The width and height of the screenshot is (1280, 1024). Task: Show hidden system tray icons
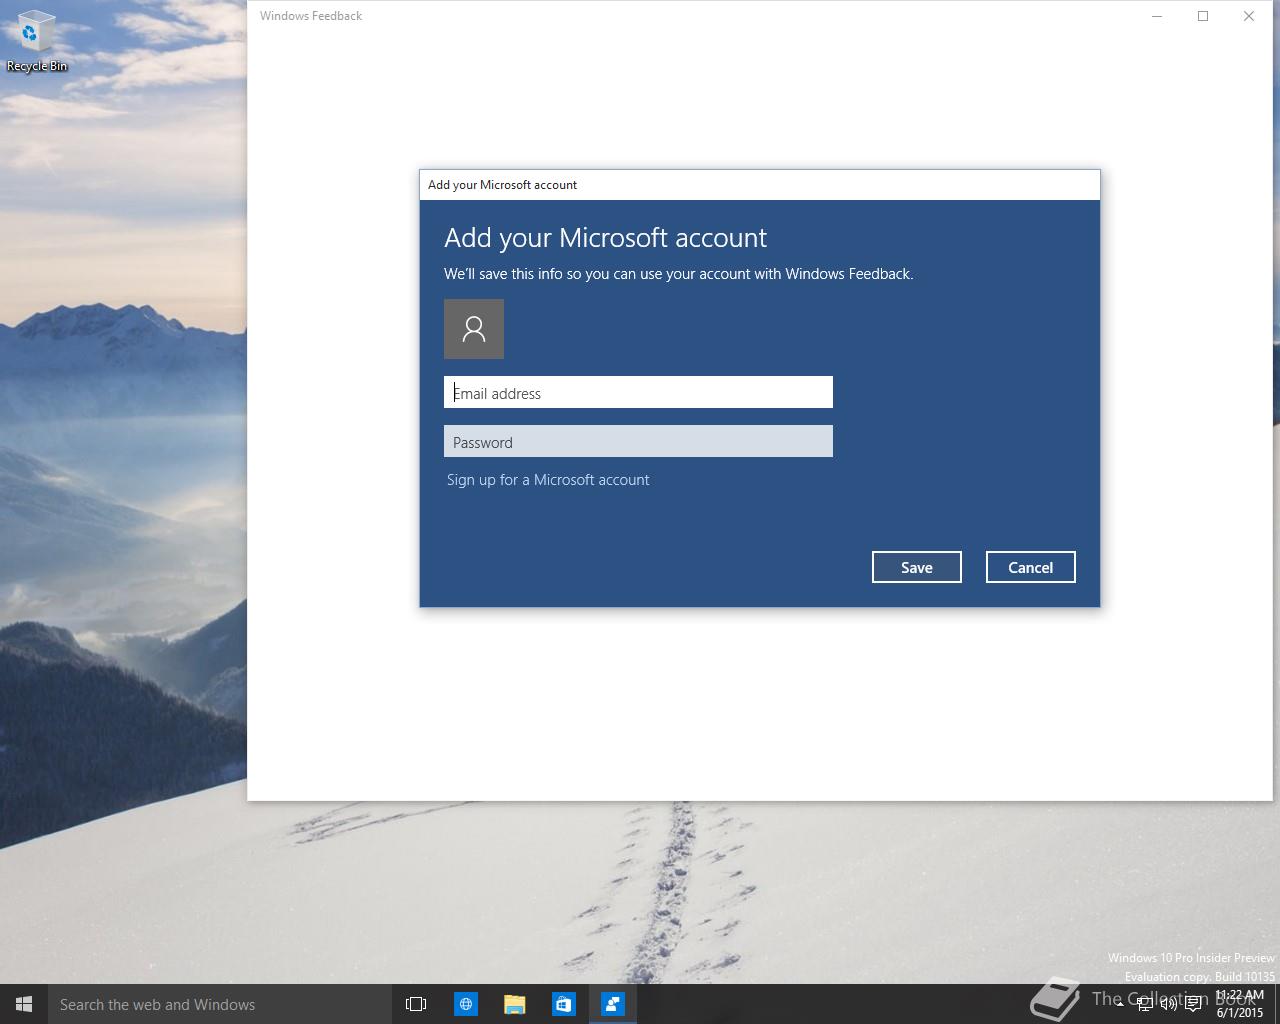(1120, 1004)
